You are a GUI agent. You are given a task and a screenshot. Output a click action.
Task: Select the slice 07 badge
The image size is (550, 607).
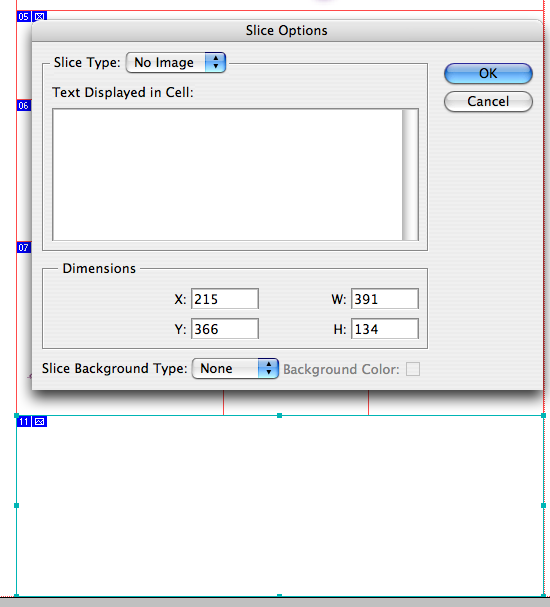[24, 248]
